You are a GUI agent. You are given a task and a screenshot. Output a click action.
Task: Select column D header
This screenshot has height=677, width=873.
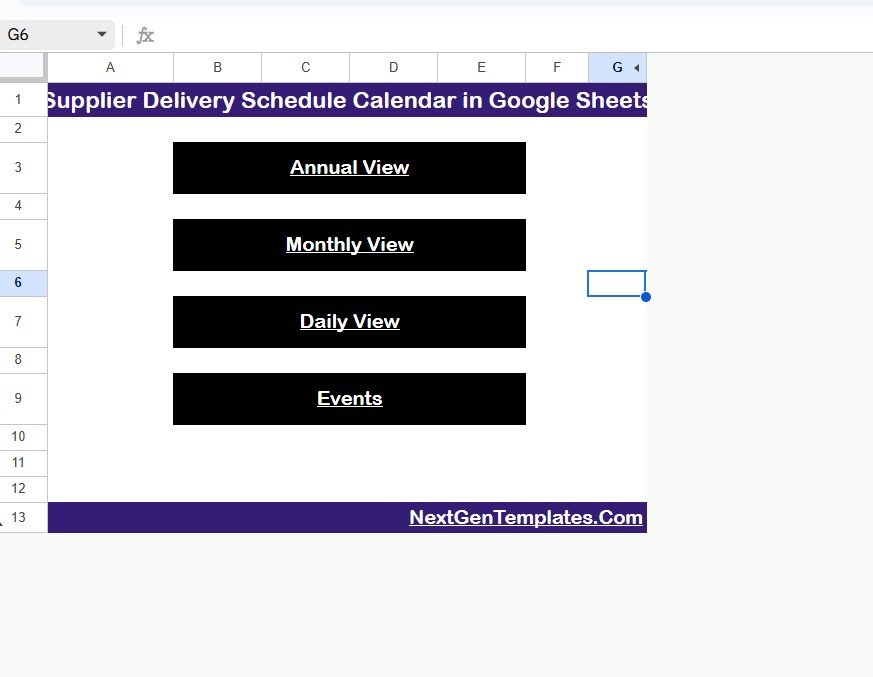pyautogui.click(x=393, y=67)
